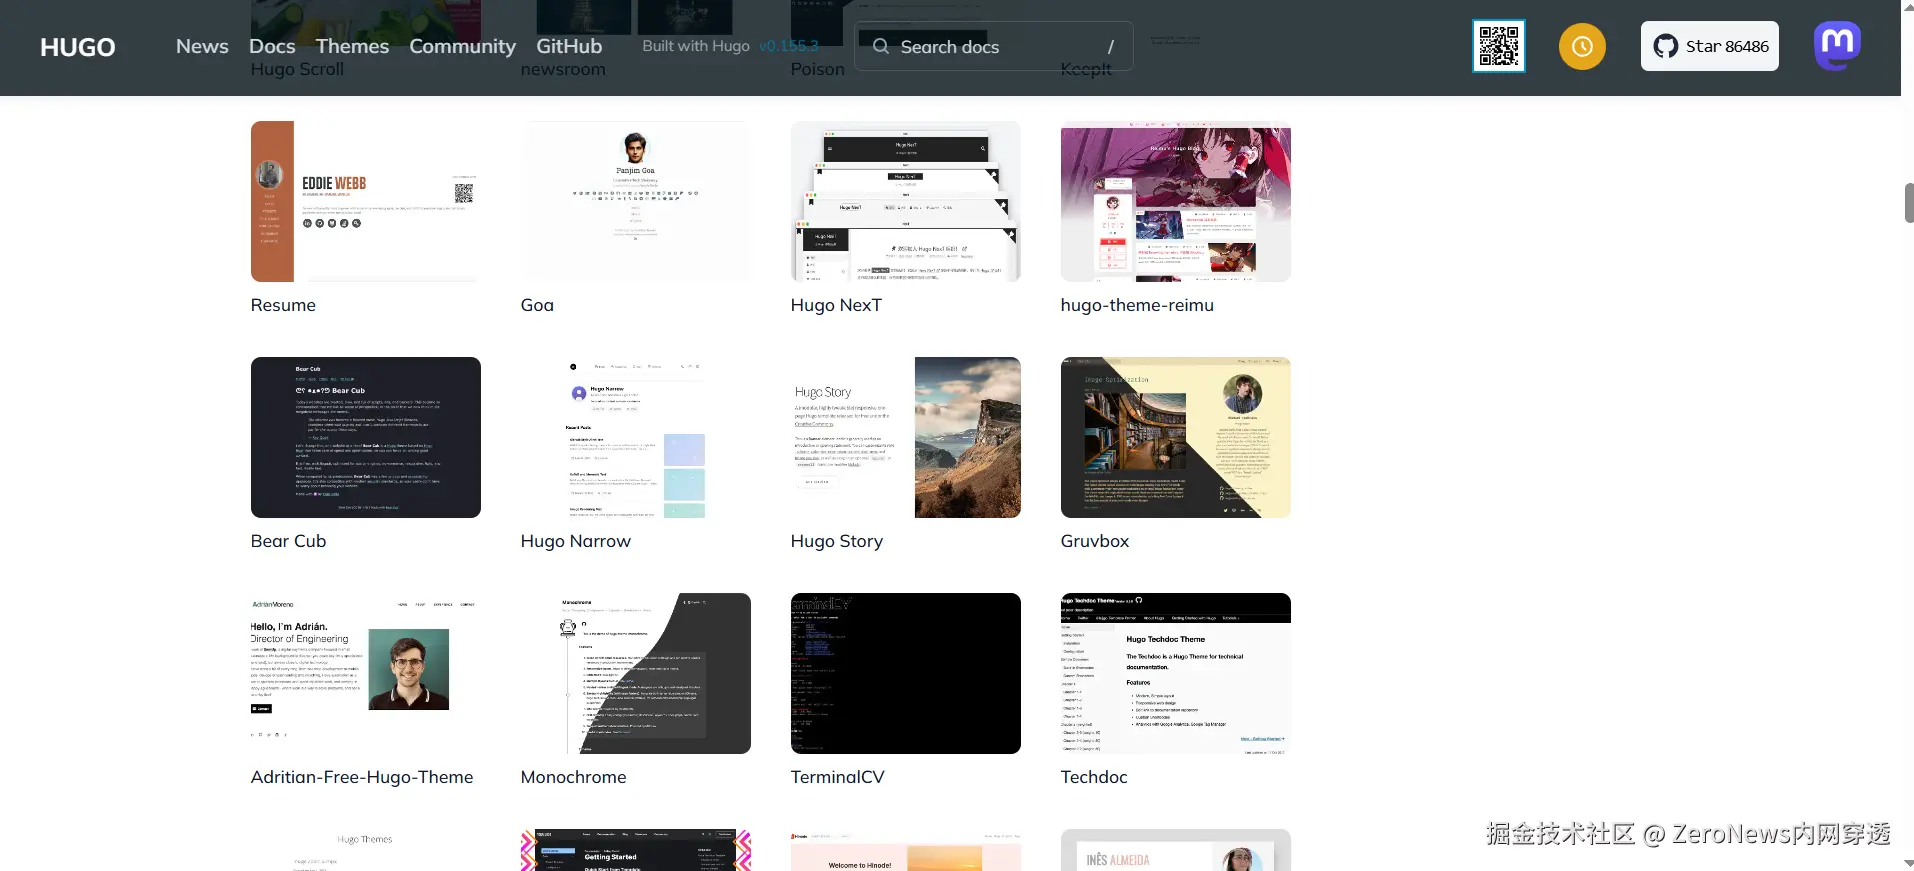The width and height of the screenshot is (1914, 871).
Task: Open the Hugo Story theme thumbnail
Action: click(x=906, y=438)
